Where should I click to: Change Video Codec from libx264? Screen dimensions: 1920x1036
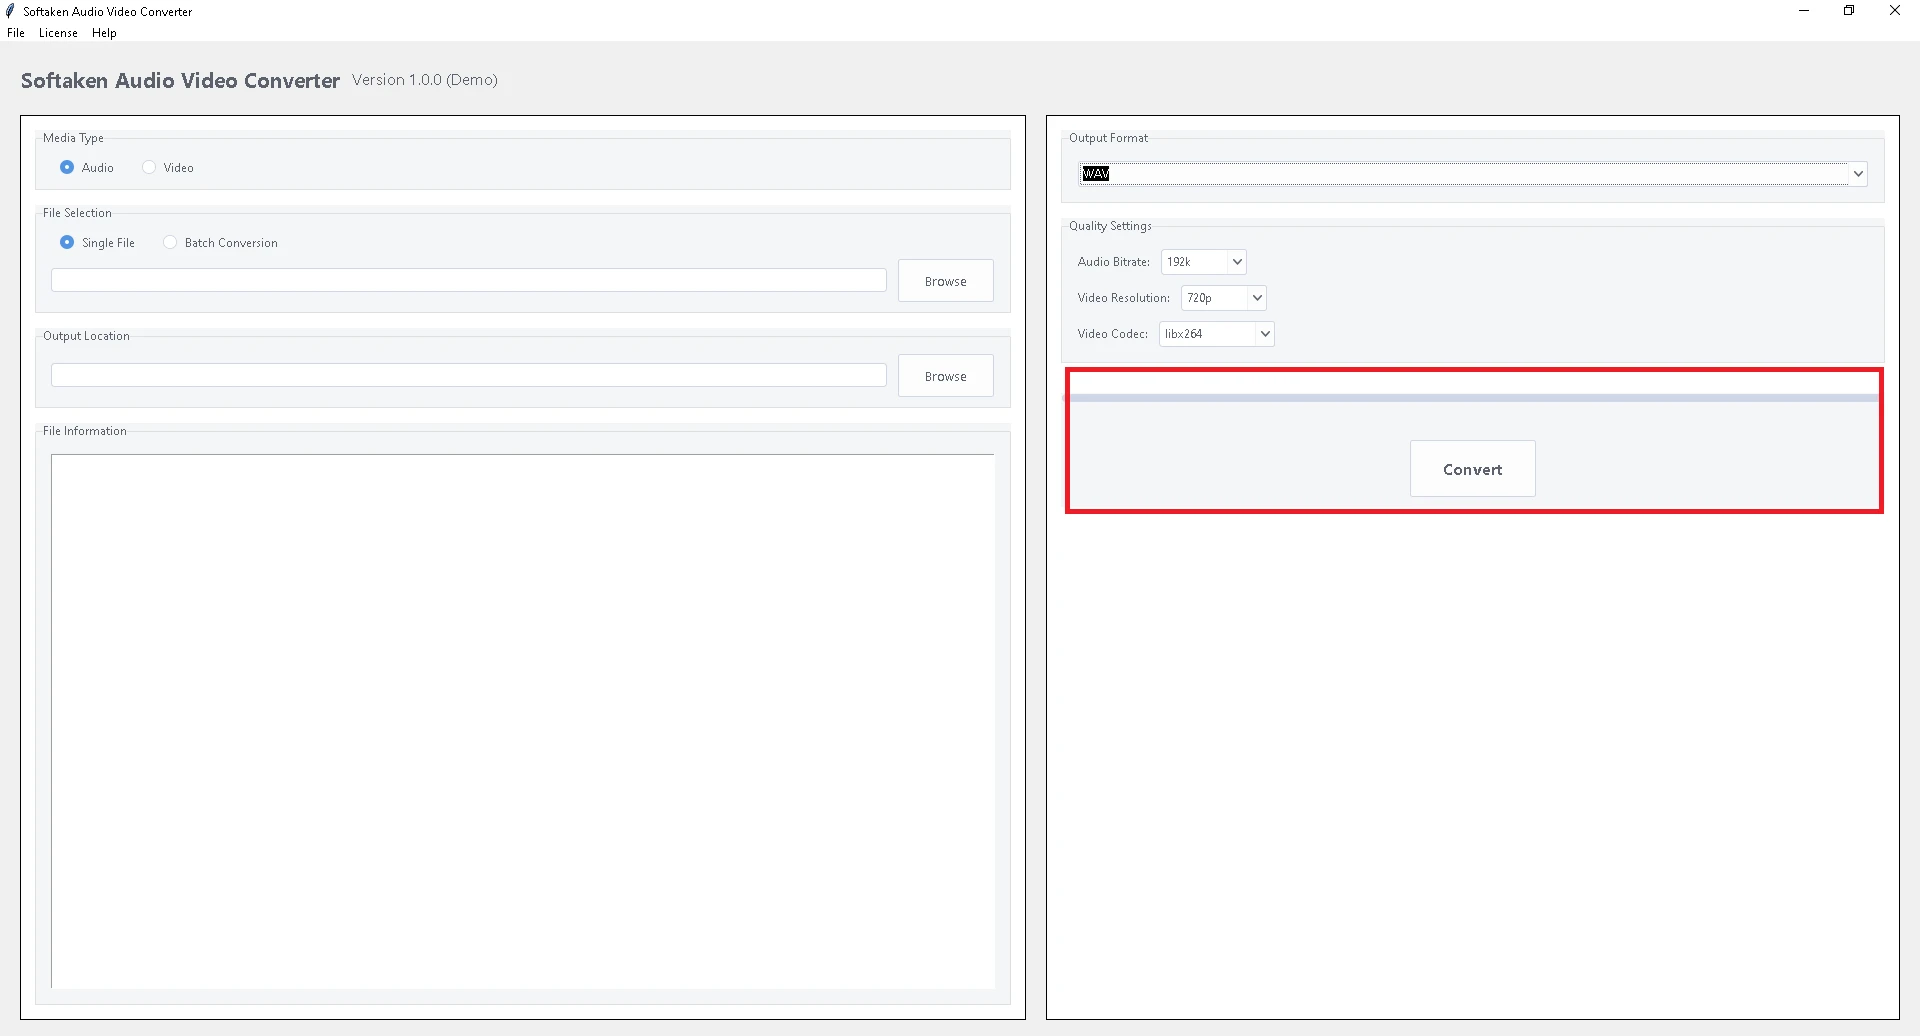click(1264, 333)
